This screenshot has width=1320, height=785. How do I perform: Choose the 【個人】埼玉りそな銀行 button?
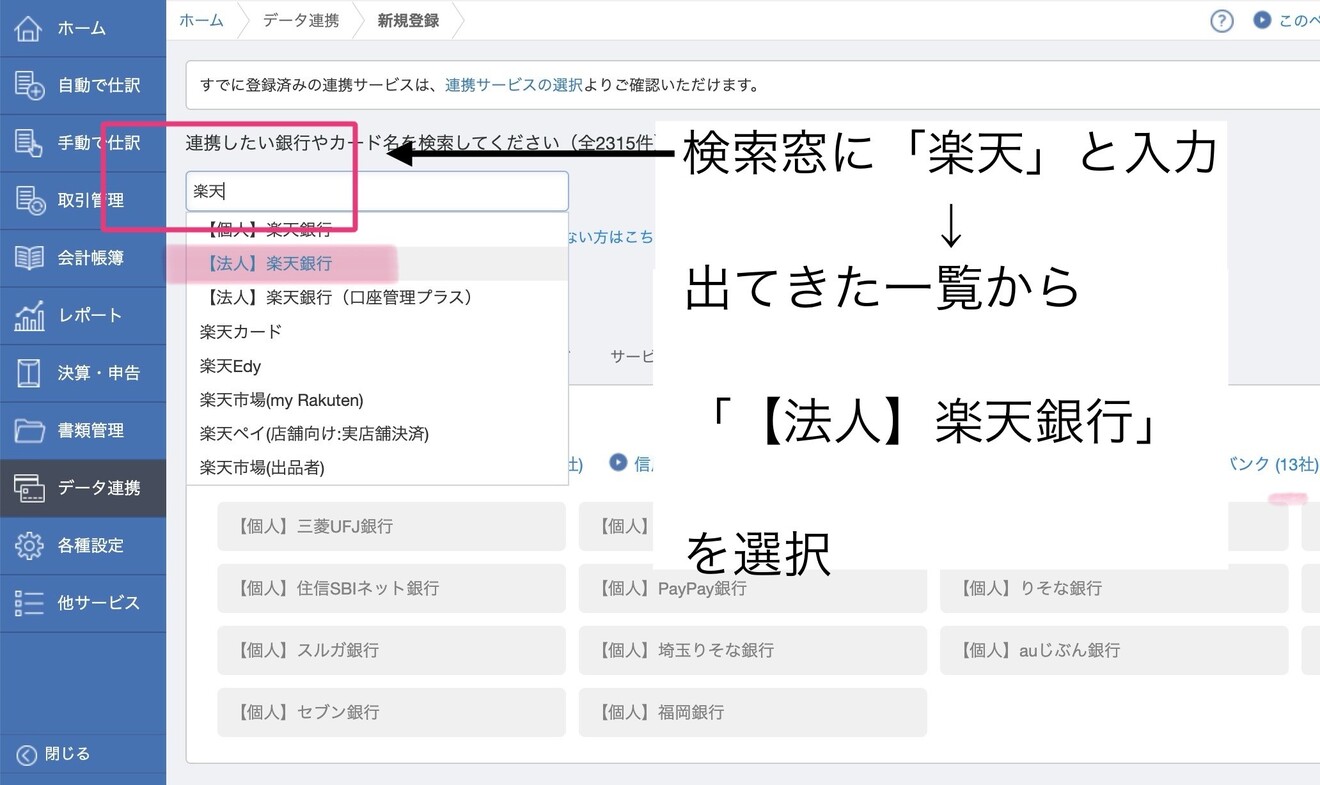(x=753, y=650)
